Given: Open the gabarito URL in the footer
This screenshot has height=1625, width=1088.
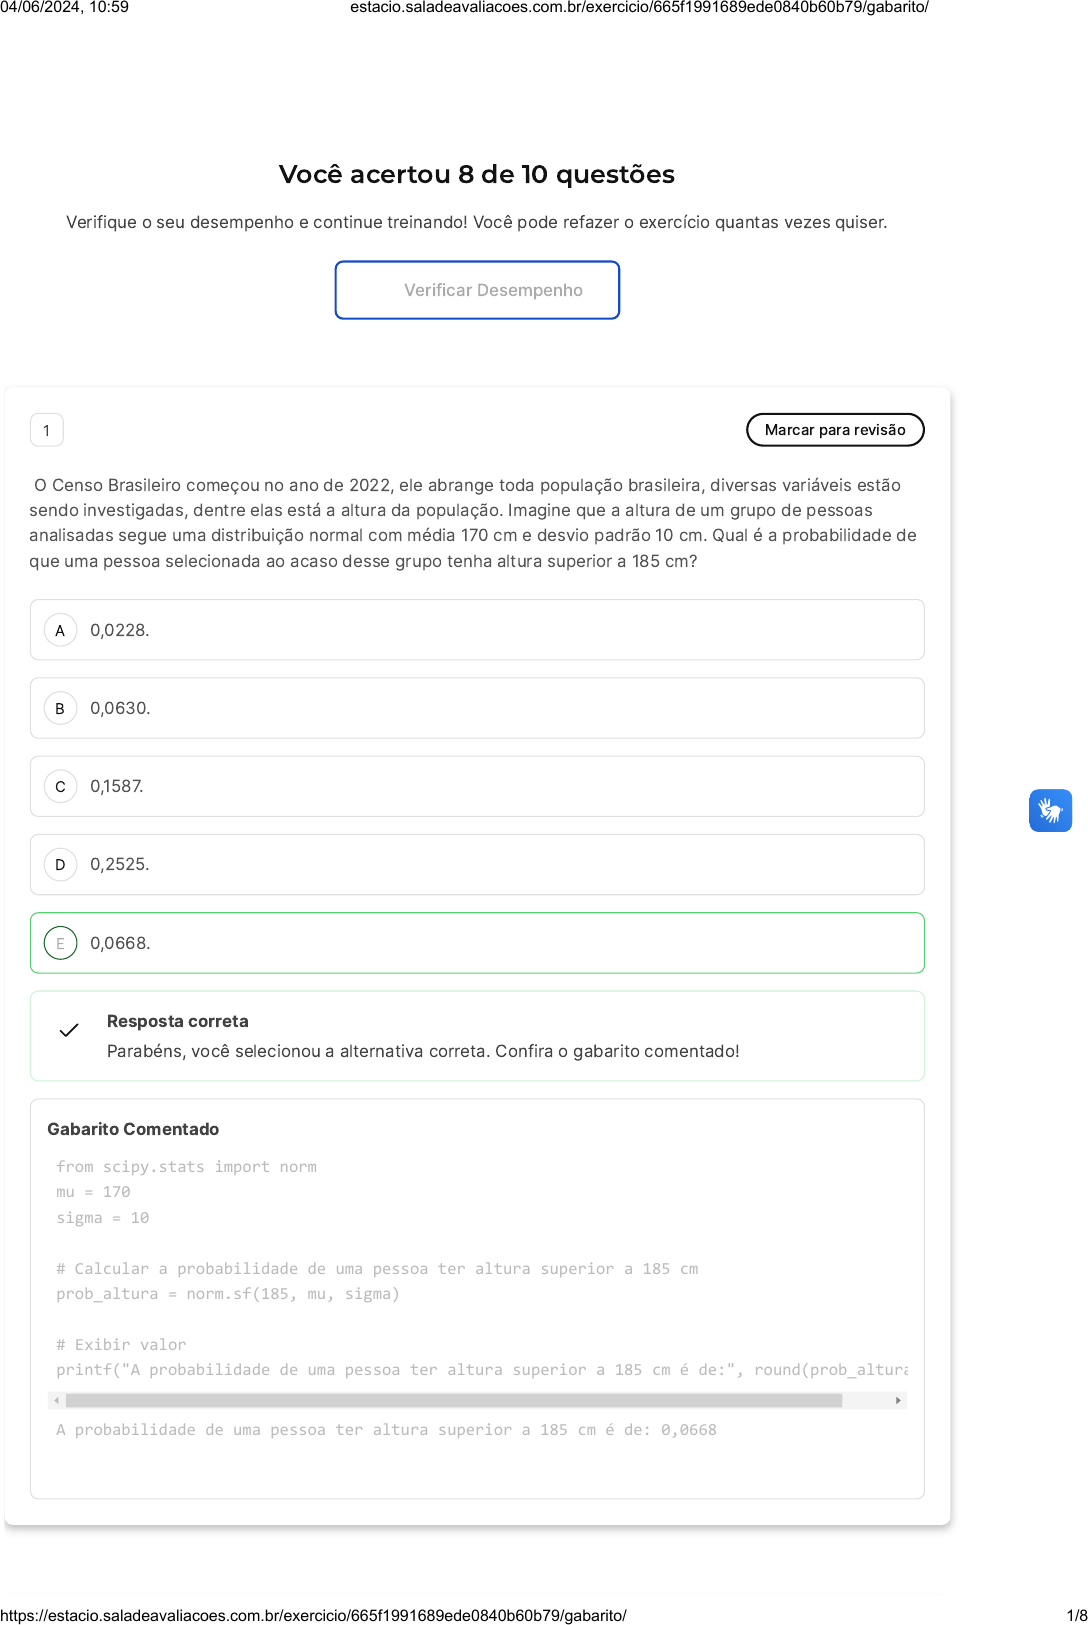Looking at the screenshot, I should point(313,1615).
